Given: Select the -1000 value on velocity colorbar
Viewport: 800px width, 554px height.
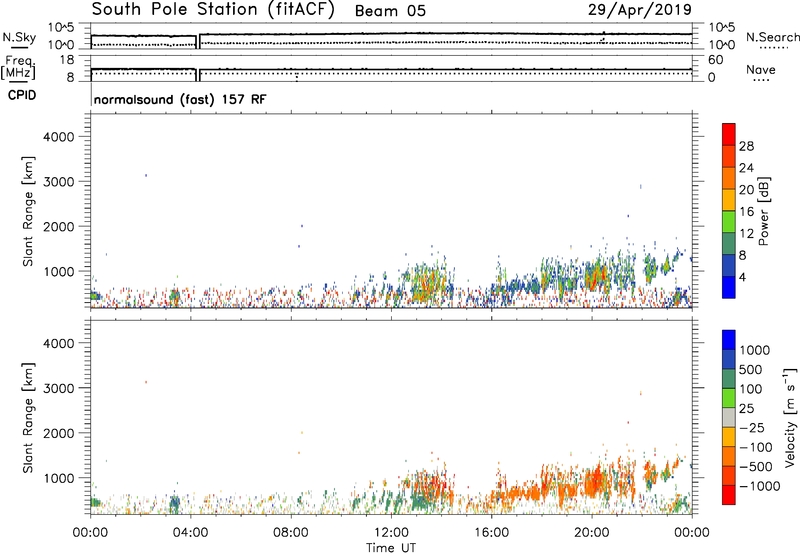Looking at the screenshot, I should coord(760,486).
